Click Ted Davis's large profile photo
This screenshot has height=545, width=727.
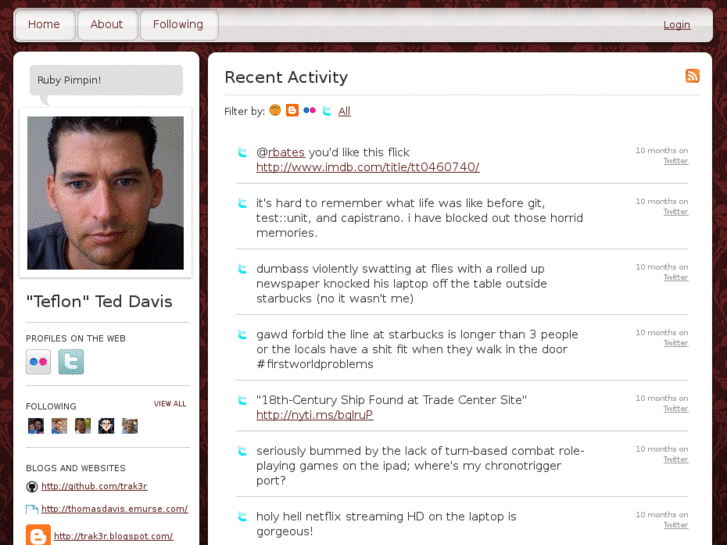pyautogui.click(x=105, y=193)
